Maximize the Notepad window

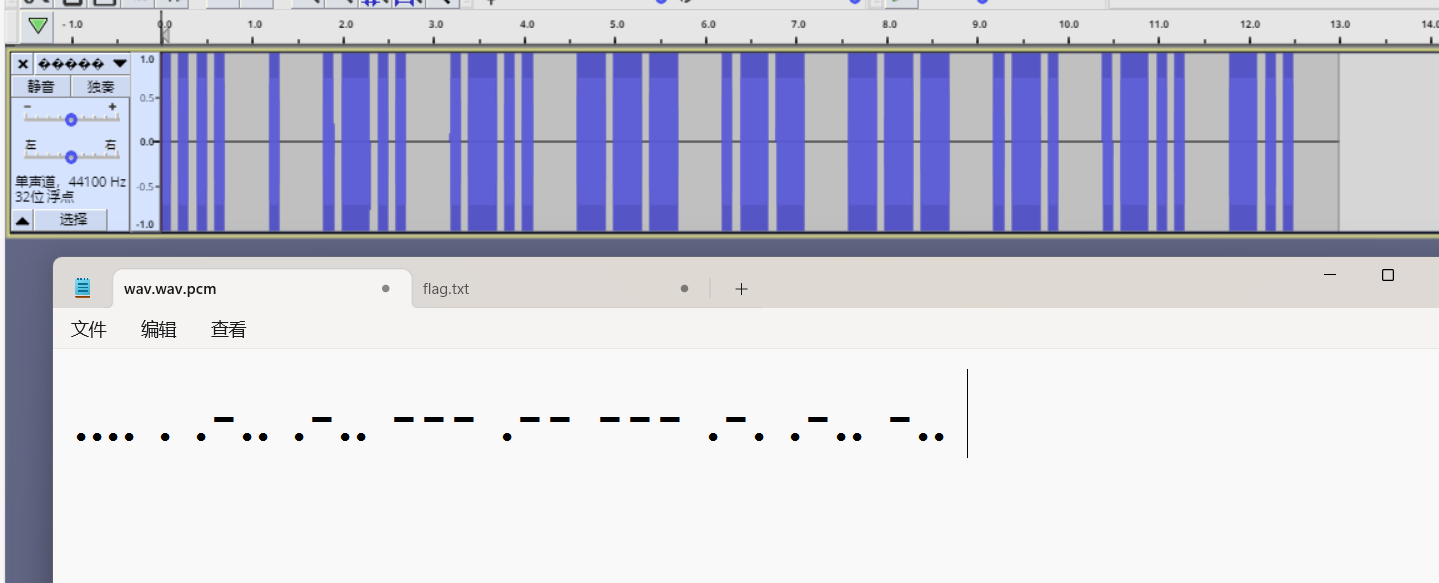(x=1388, y=275)
